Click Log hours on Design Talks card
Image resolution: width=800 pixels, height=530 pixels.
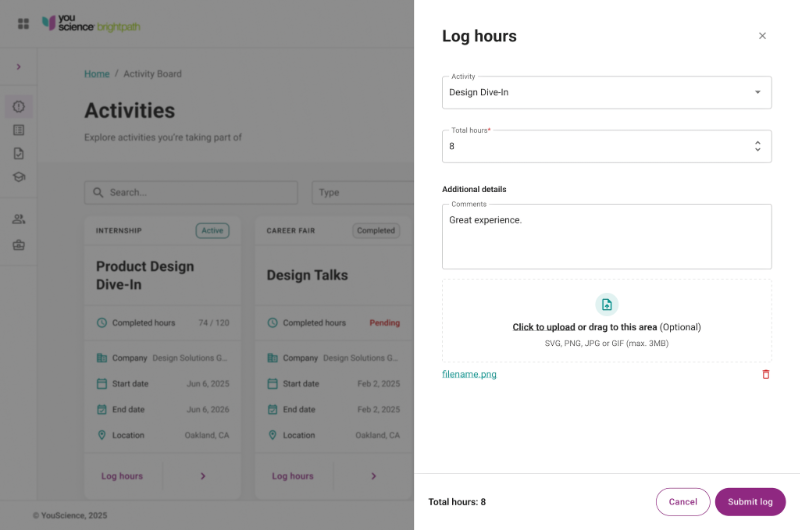pos(293,476)
